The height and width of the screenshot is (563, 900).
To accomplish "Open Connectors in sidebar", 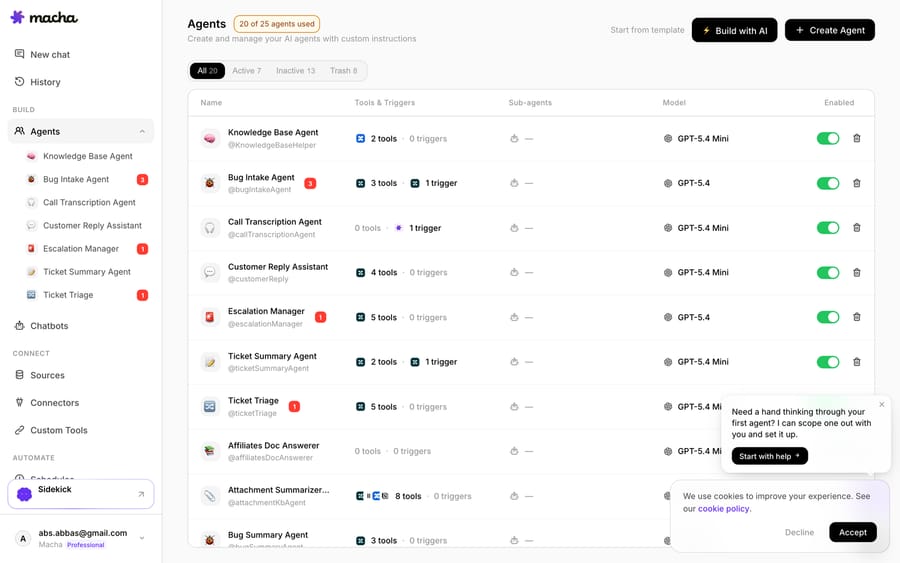I will tap(46, 402).
